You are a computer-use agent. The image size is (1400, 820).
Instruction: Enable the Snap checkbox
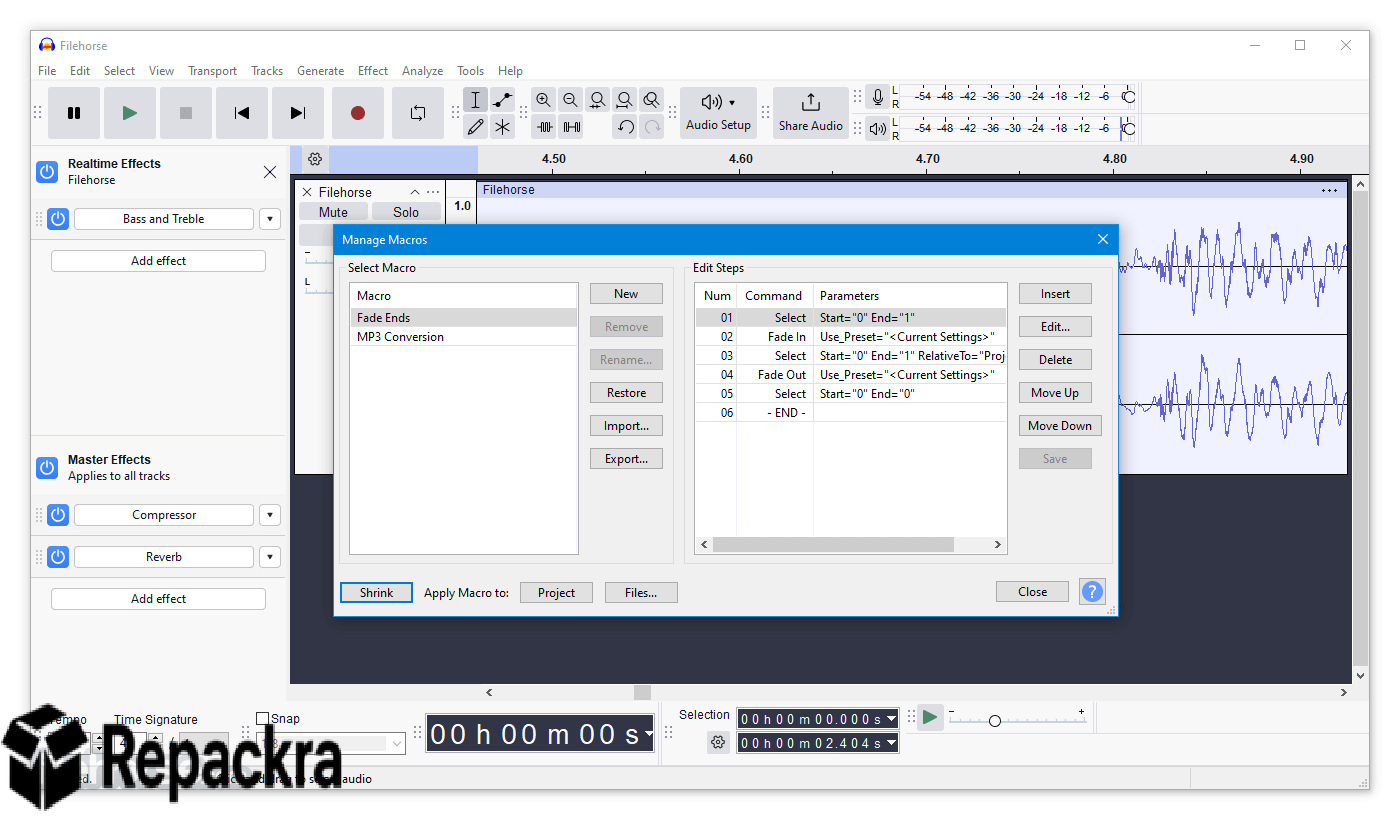pos(263,718)
